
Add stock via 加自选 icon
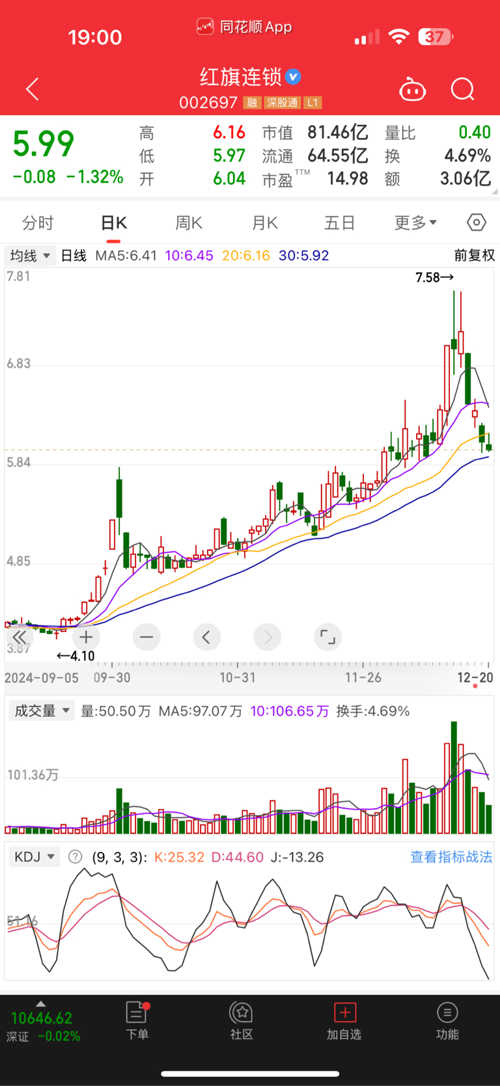(344, 1022)
